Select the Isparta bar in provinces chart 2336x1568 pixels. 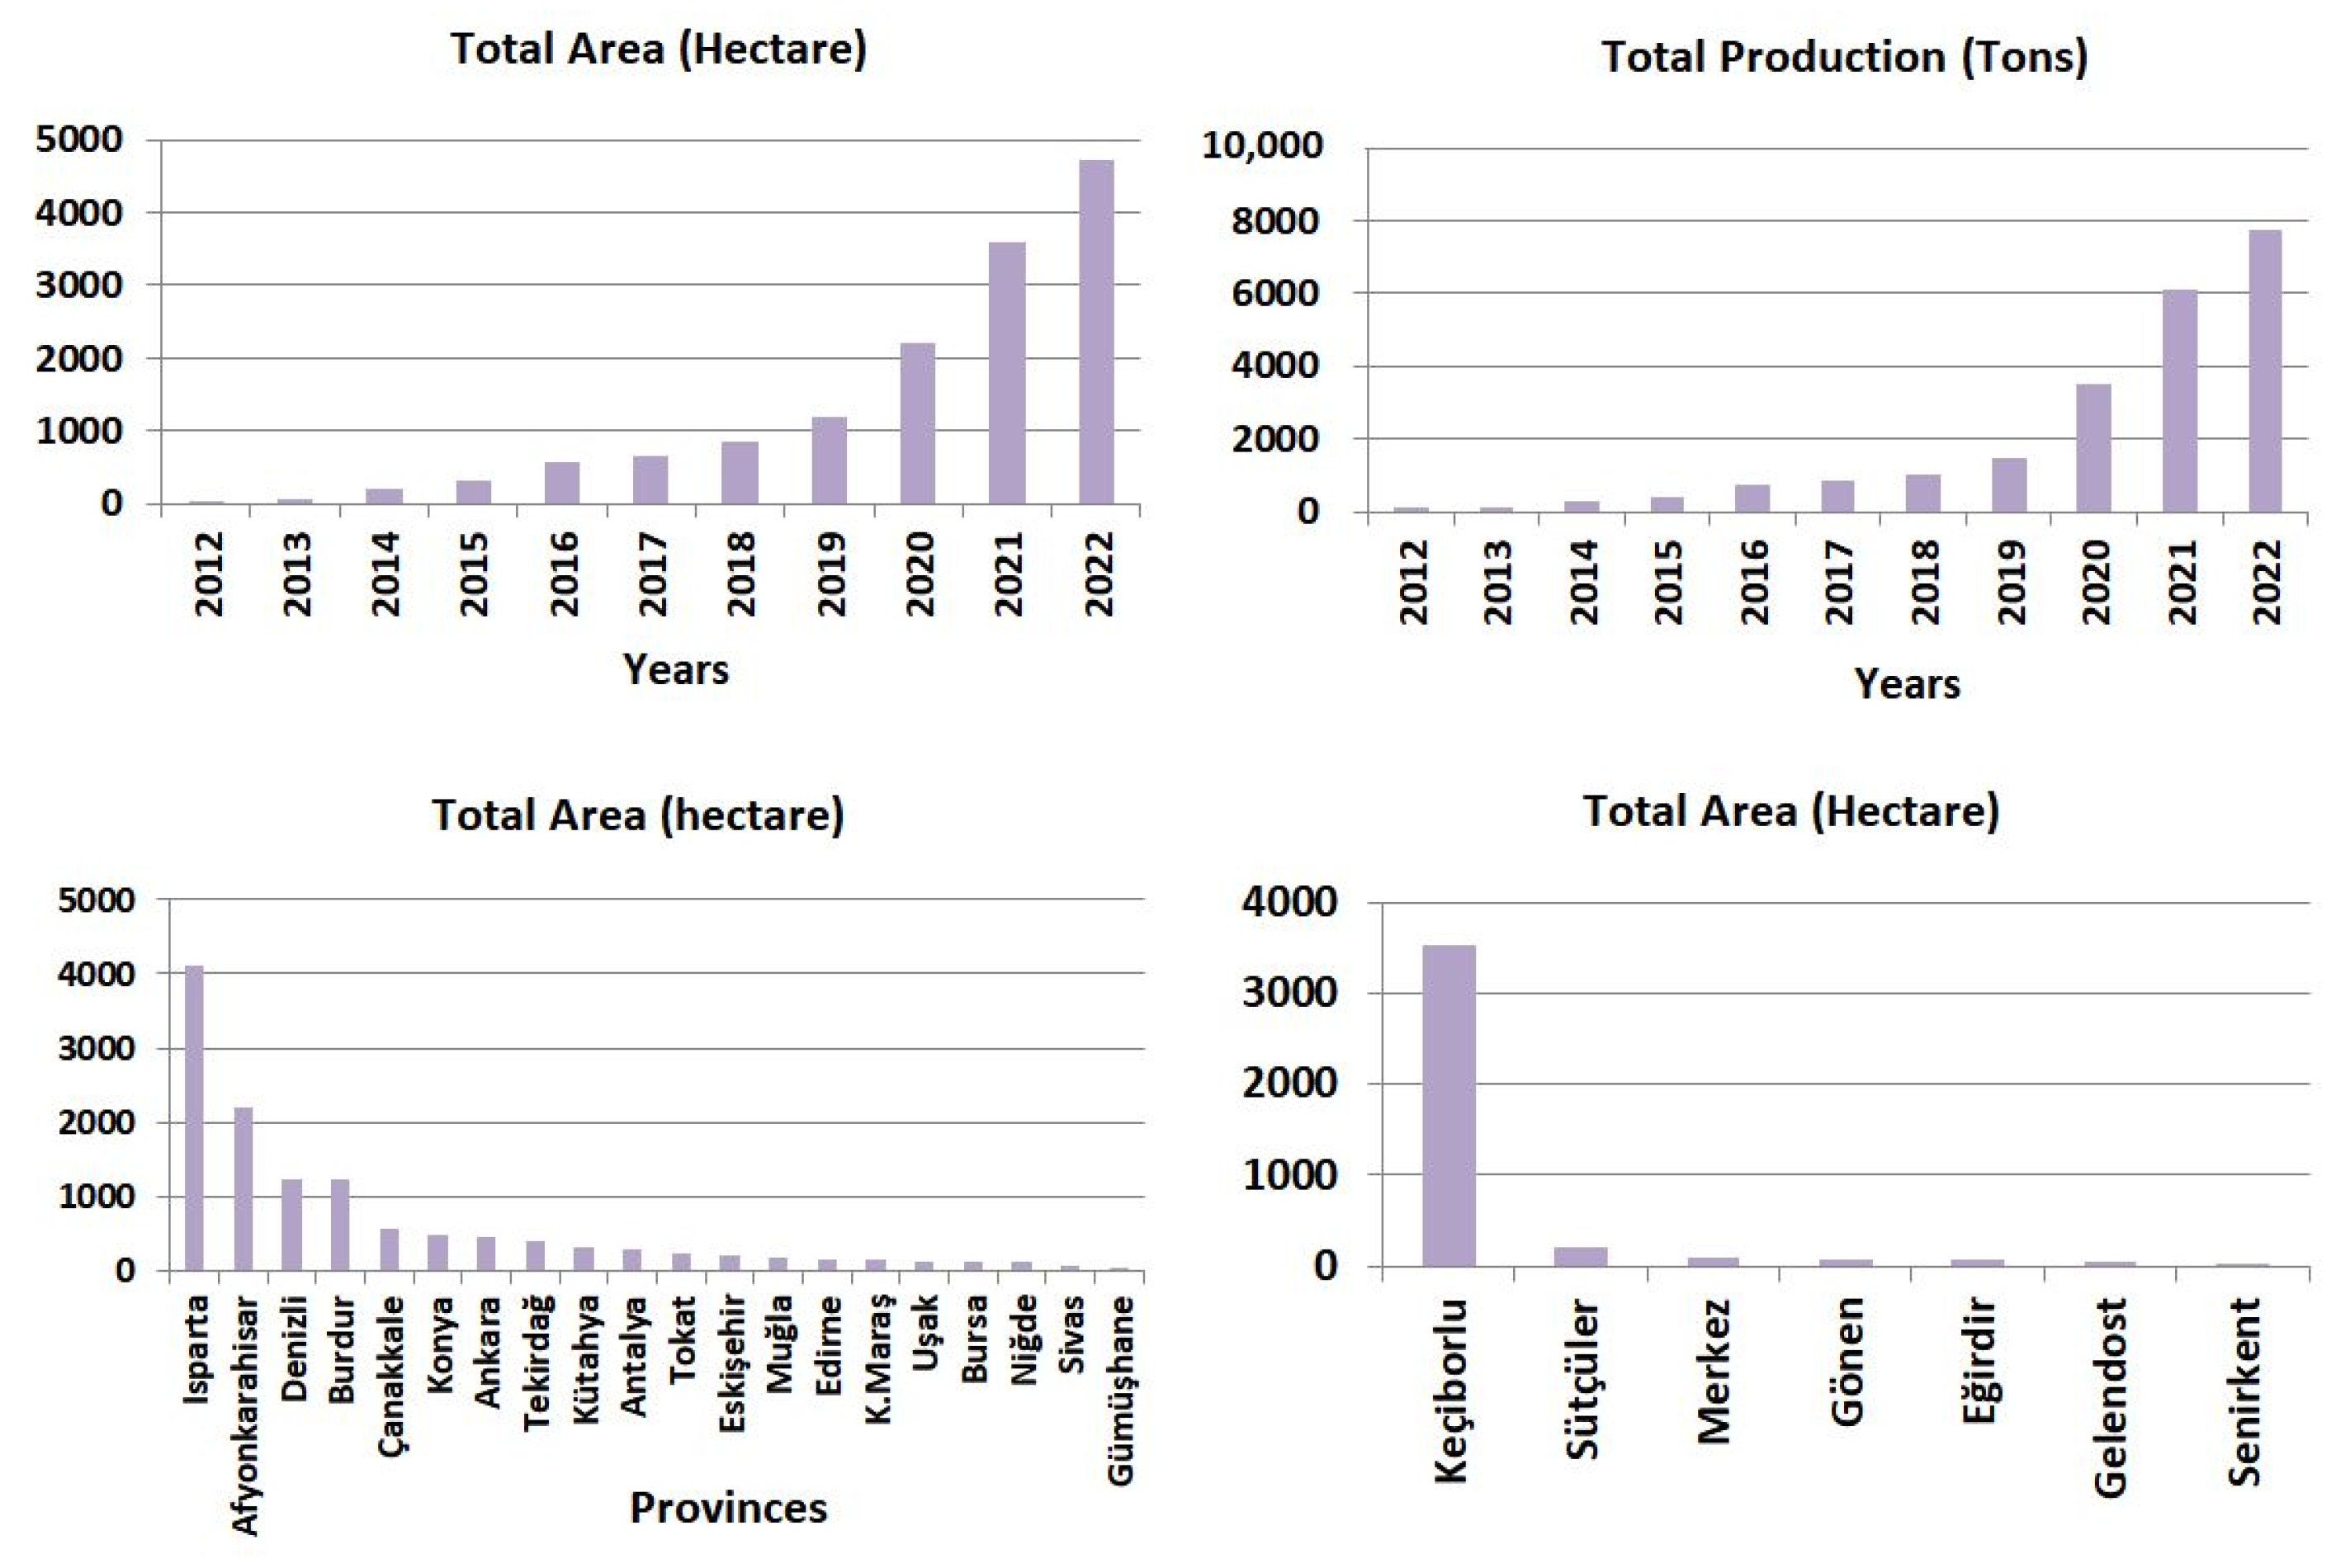194,1118
